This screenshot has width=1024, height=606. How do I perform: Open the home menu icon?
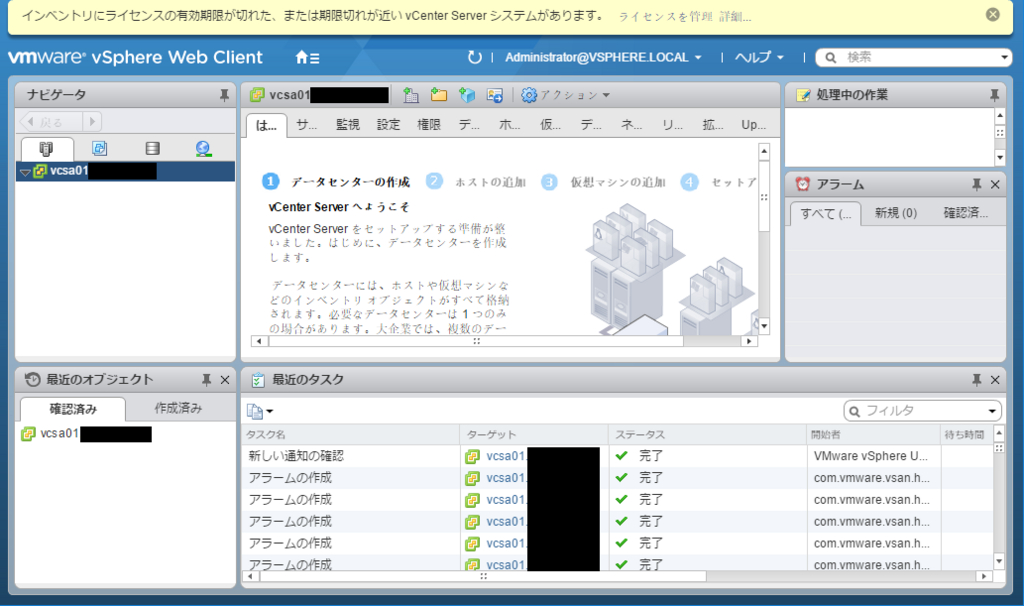pos(307,57)
